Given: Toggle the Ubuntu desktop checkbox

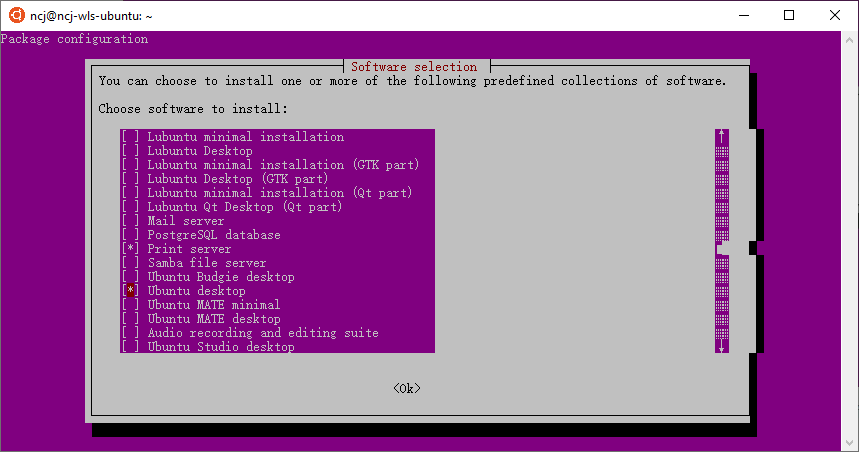Looking at the screenshot, I should tap(130, 290).
